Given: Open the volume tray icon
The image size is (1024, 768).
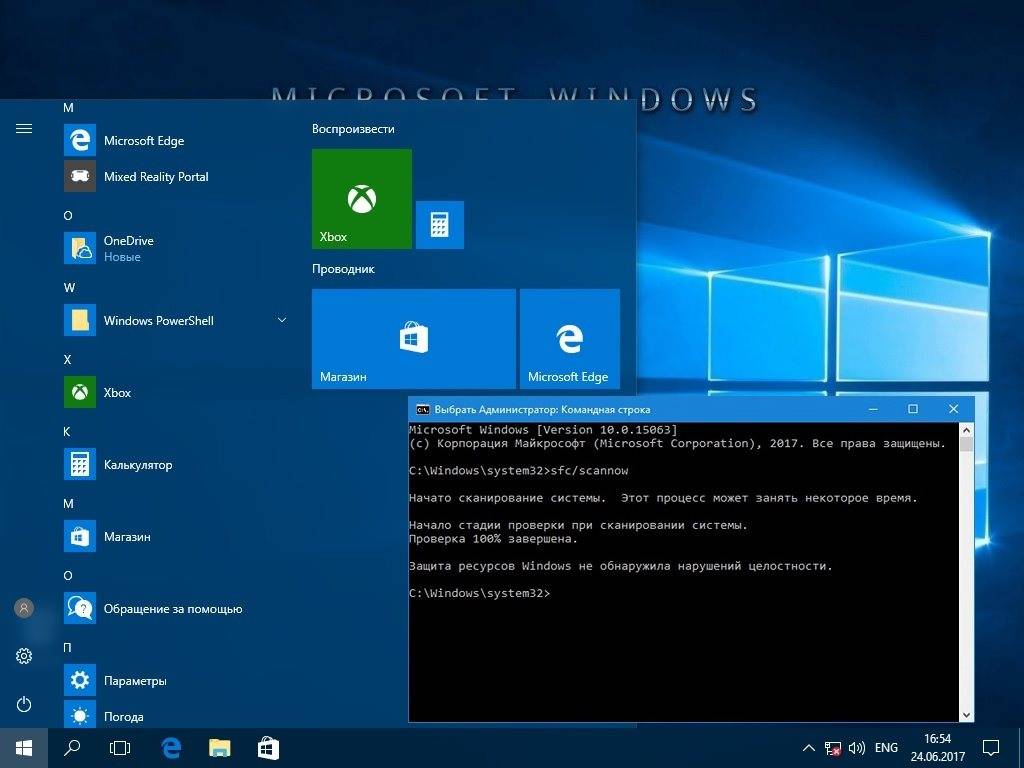Looking at the screenshot, I should point(856,748).
